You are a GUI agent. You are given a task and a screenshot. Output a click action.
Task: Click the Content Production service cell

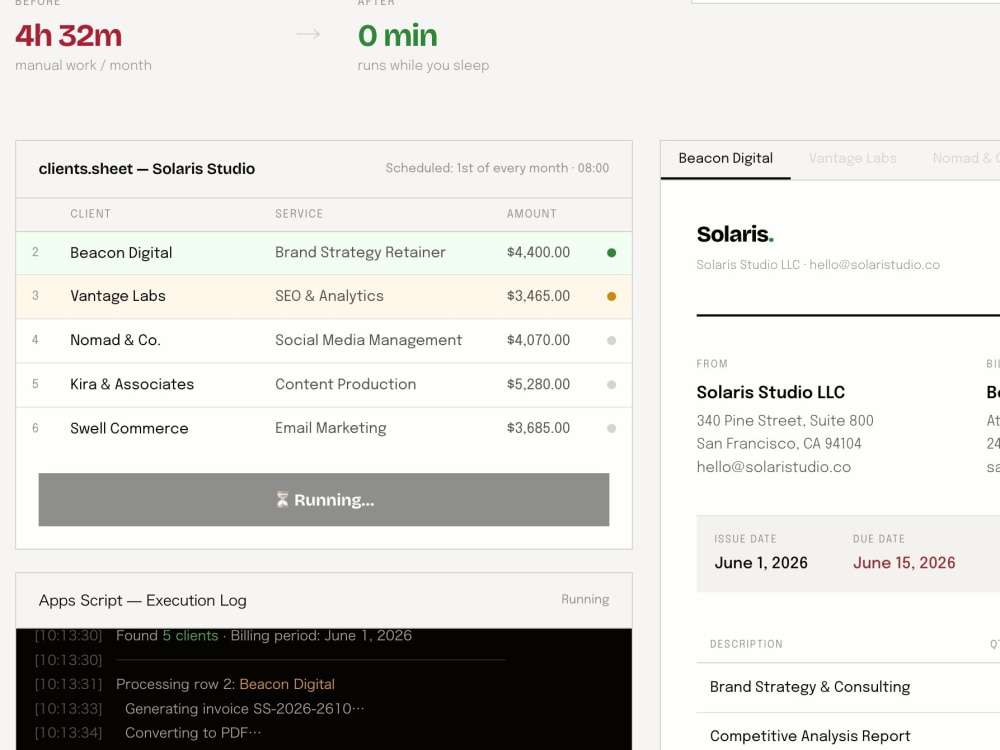point(345,384)
